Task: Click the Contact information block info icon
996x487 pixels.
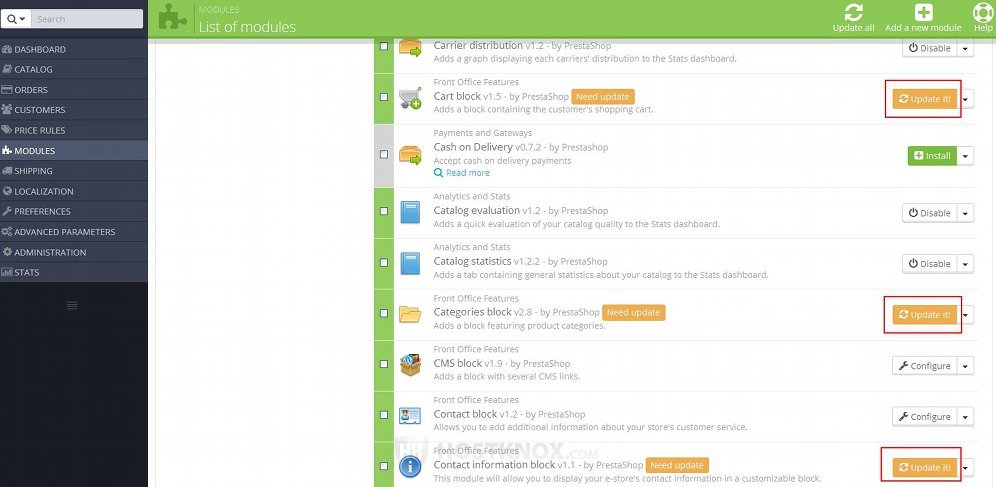Action: [410, 467]
